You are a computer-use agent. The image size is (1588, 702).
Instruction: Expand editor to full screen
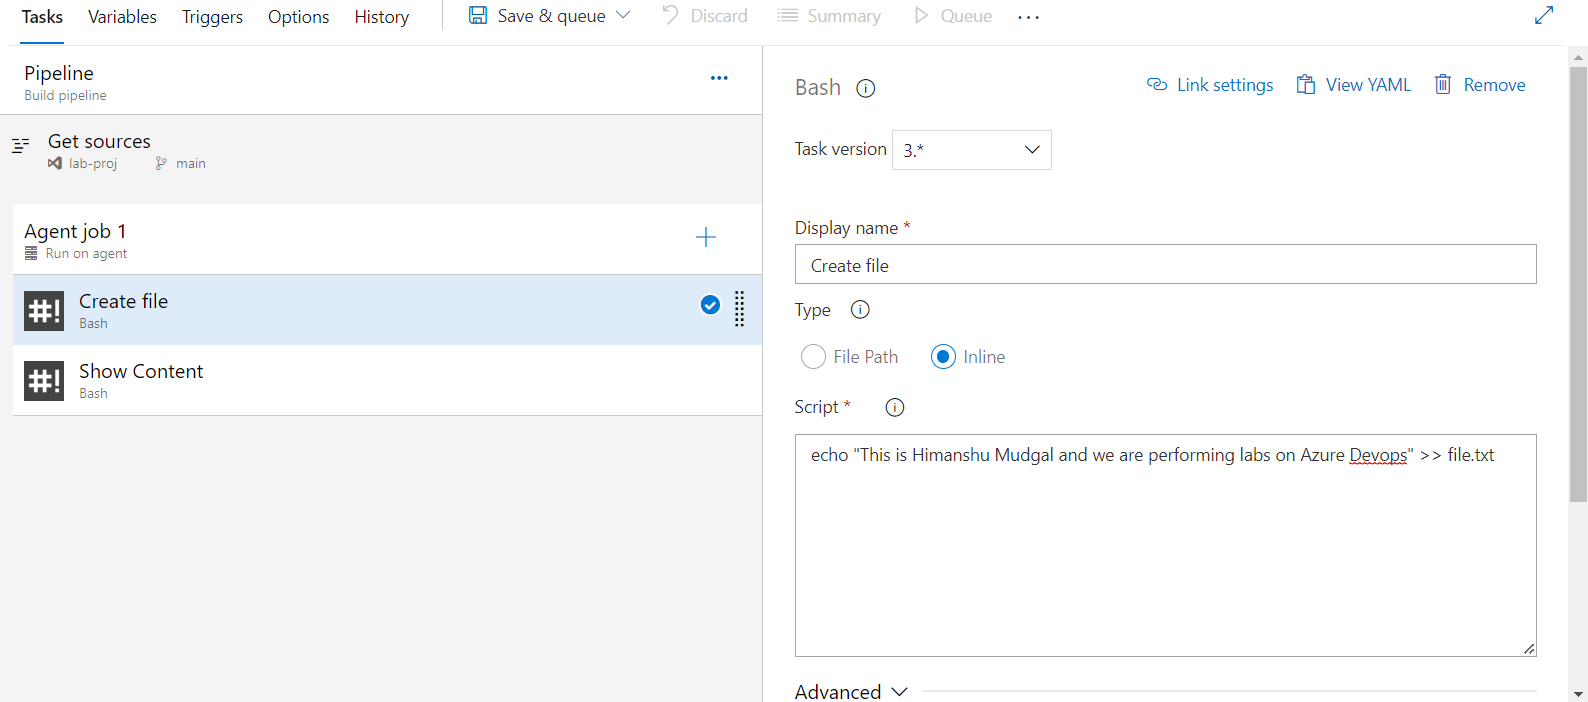1544,16
